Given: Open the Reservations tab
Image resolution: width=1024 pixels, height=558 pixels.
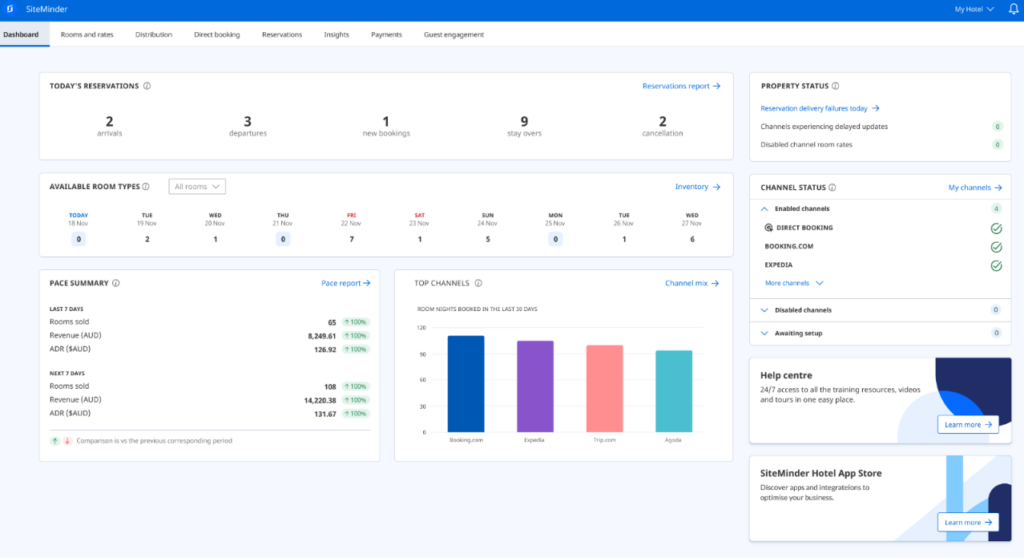Looking at the screenshot, I should coord(281,35).
